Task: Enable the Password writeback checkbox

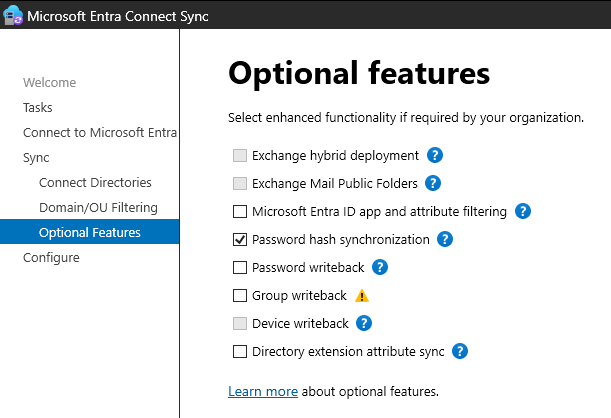Action: point(240,268)
